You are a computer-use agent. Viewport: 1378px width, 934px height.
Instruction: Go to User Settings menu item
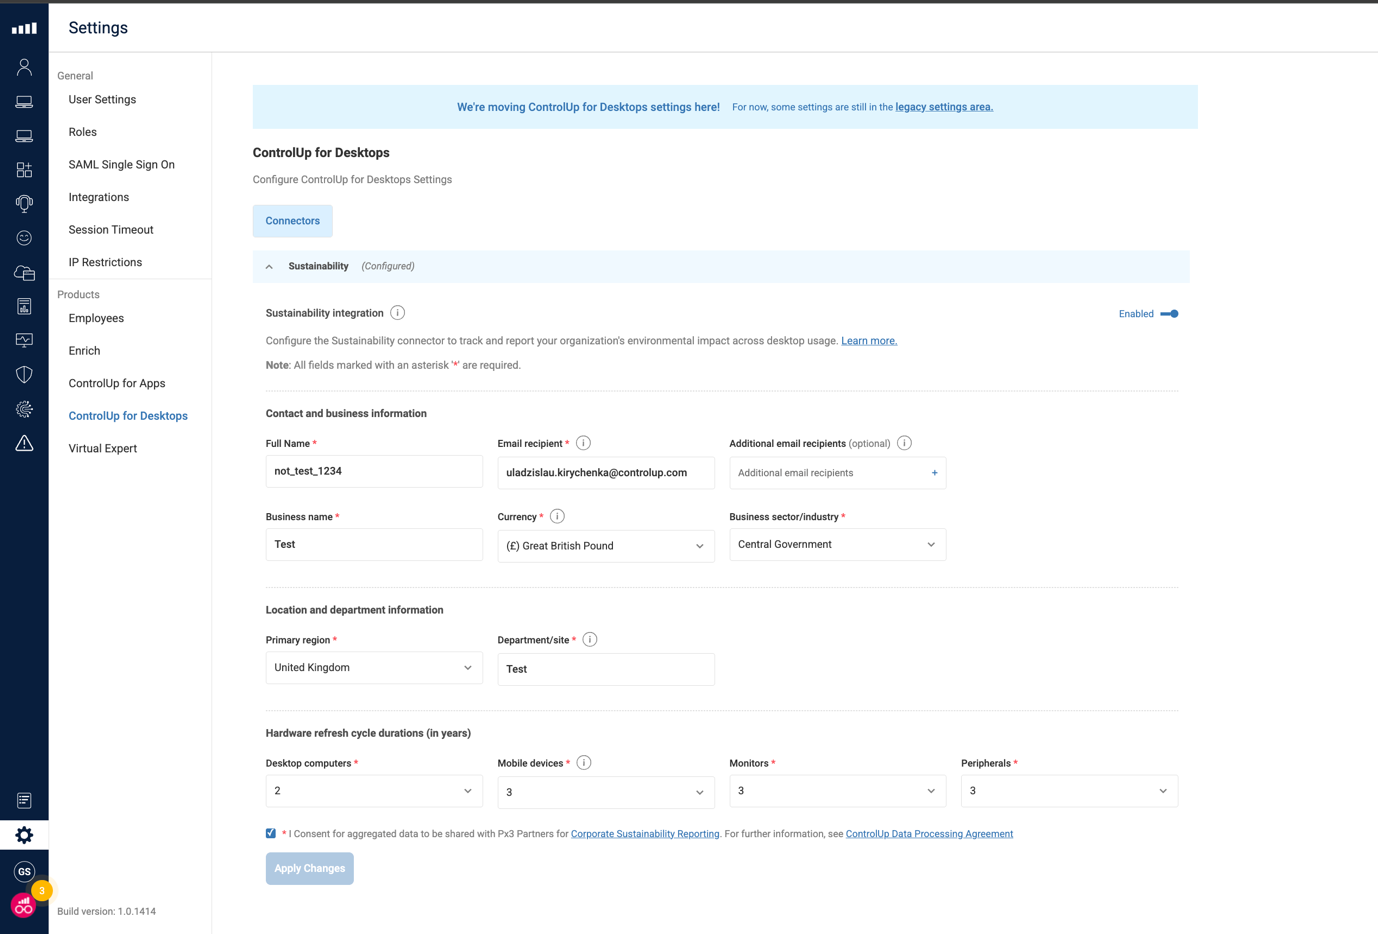point(102,100)
